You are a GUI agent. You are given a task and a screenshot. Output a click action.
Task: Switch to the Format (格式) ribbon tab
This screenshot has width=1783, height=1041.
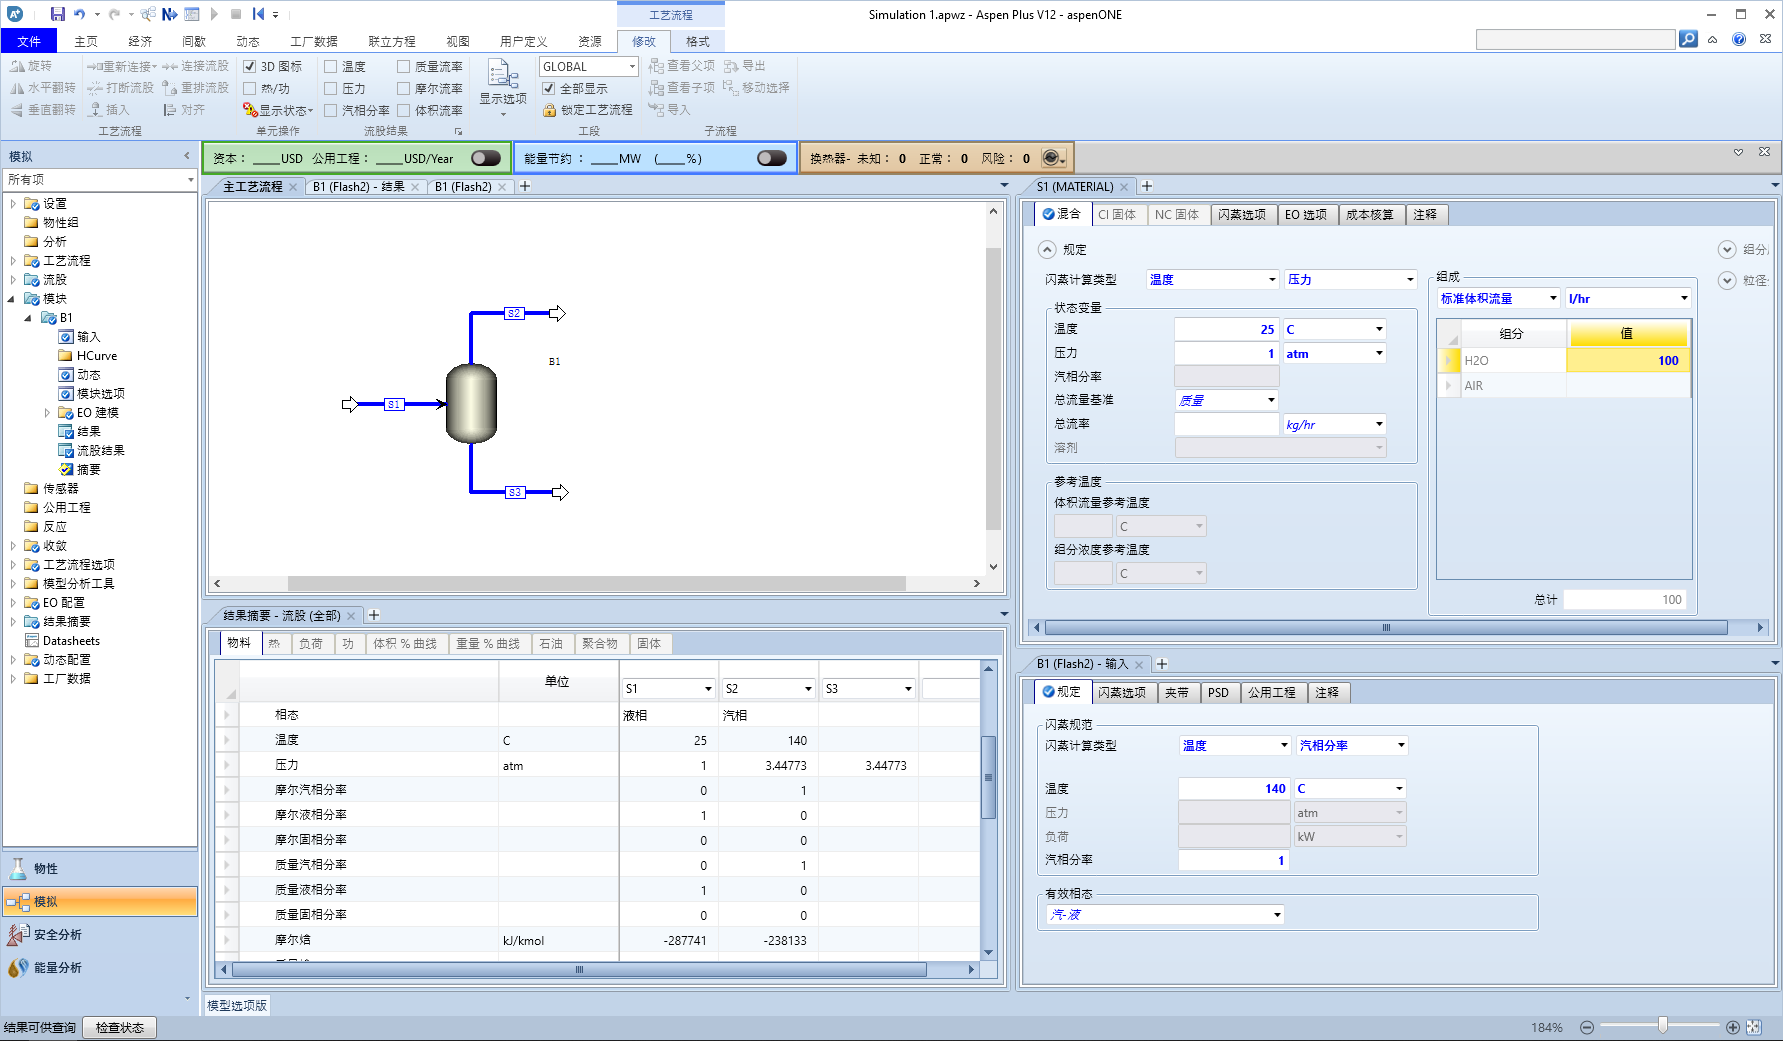click(x=698, y=41)
